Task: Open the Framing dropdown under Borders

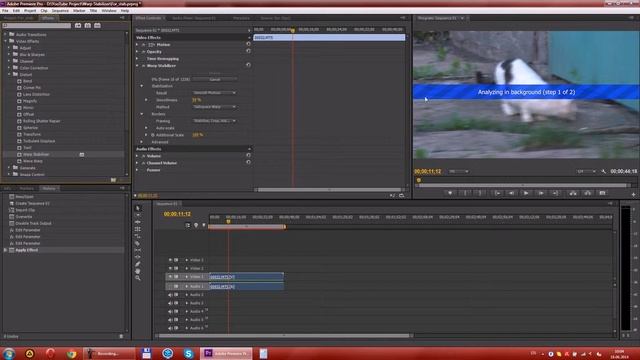Action: [214, 121]
